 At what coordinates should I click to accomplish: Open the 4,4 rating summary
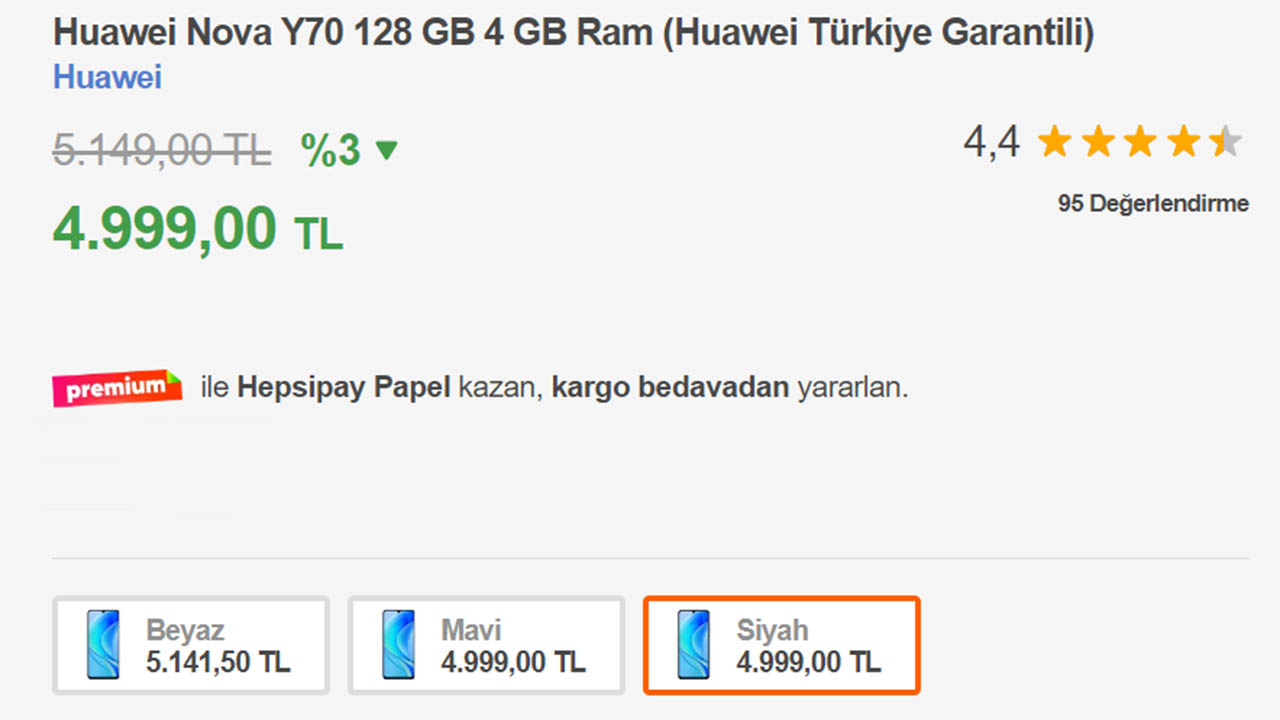click(990, 141)
